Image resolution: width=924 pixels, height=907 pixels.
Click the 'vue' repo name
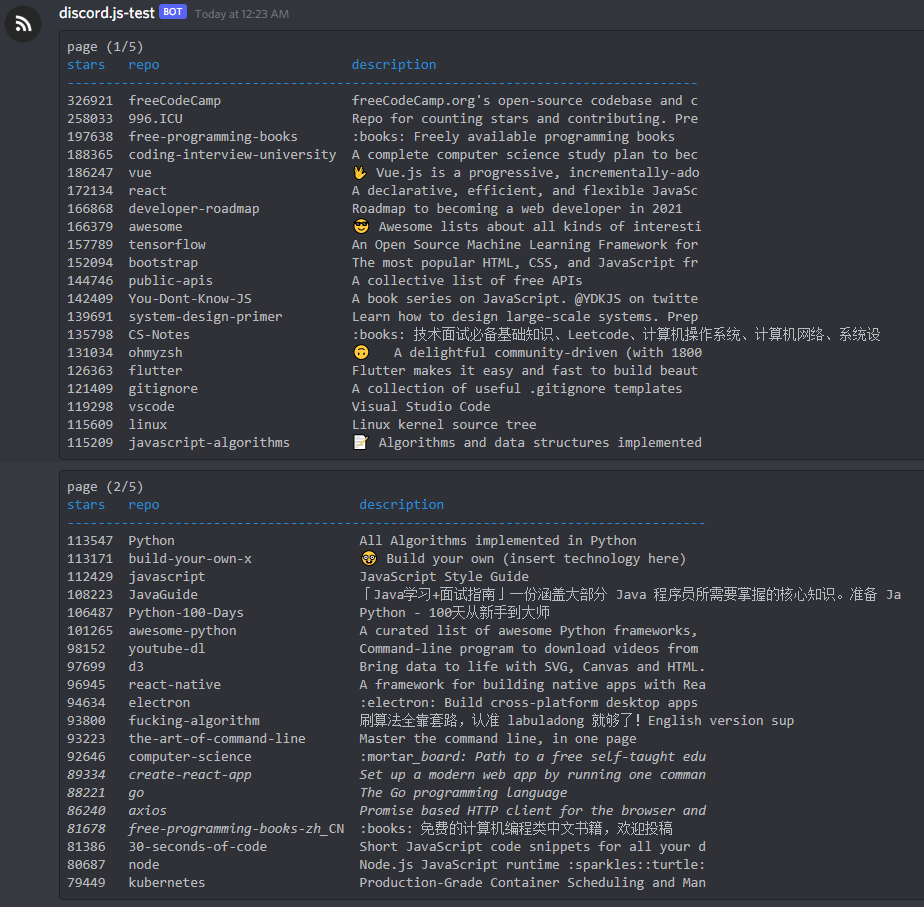click(140, 173)
